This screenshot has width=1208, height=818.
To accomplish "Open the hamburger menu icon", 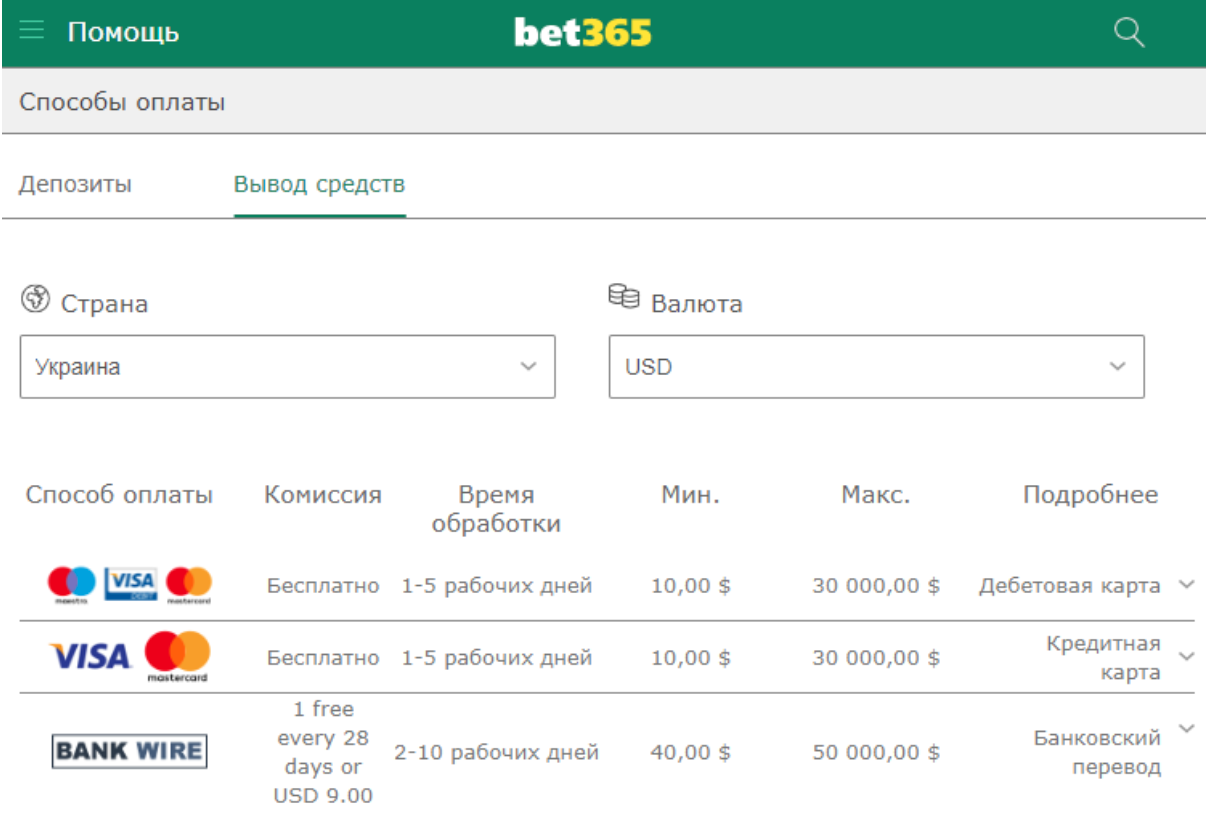I will tap(32, 31).
